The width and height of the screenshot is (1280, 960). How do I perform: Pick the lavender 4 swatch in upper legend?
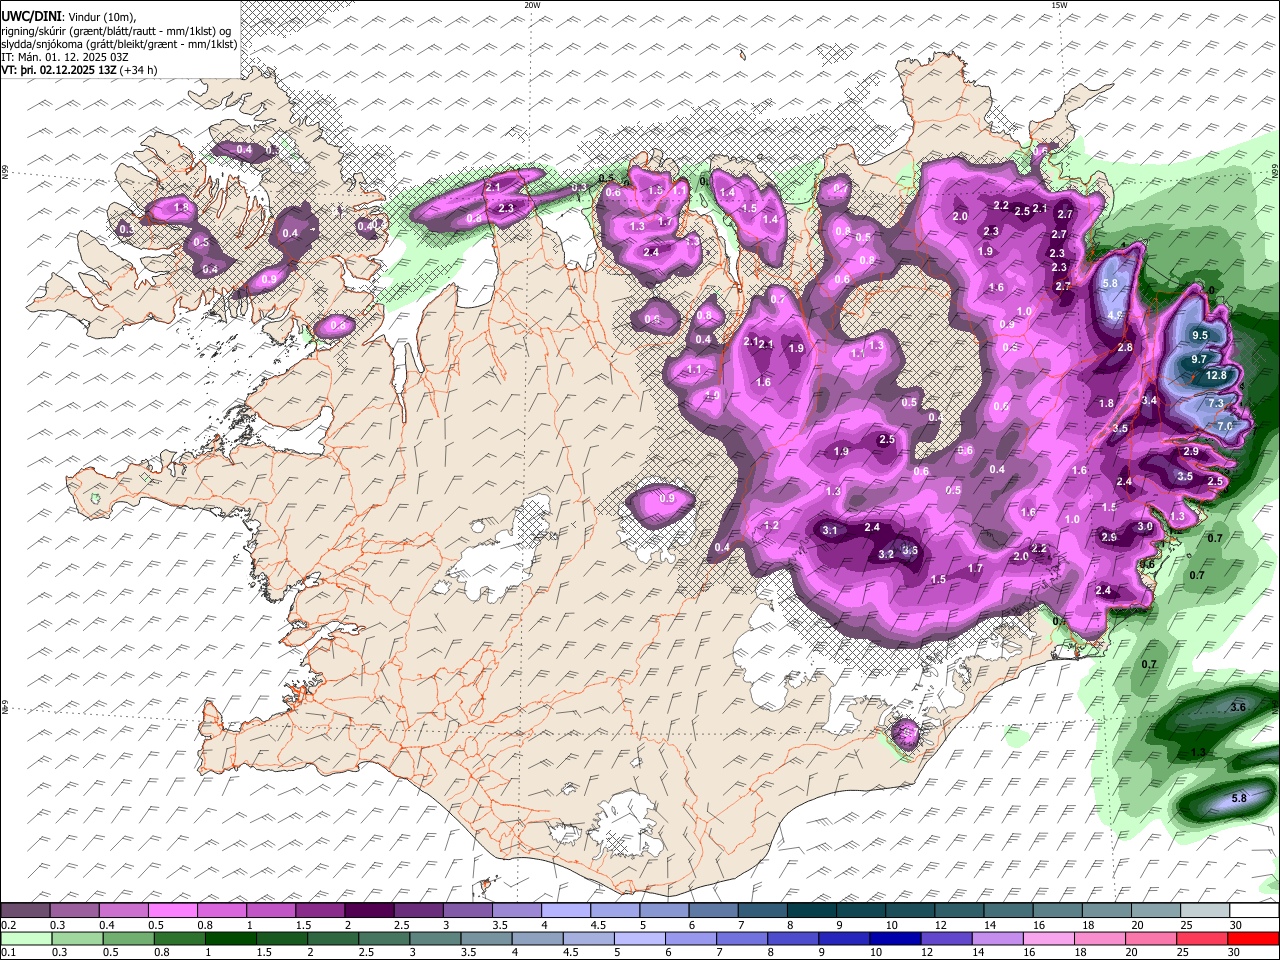(566, 911)
